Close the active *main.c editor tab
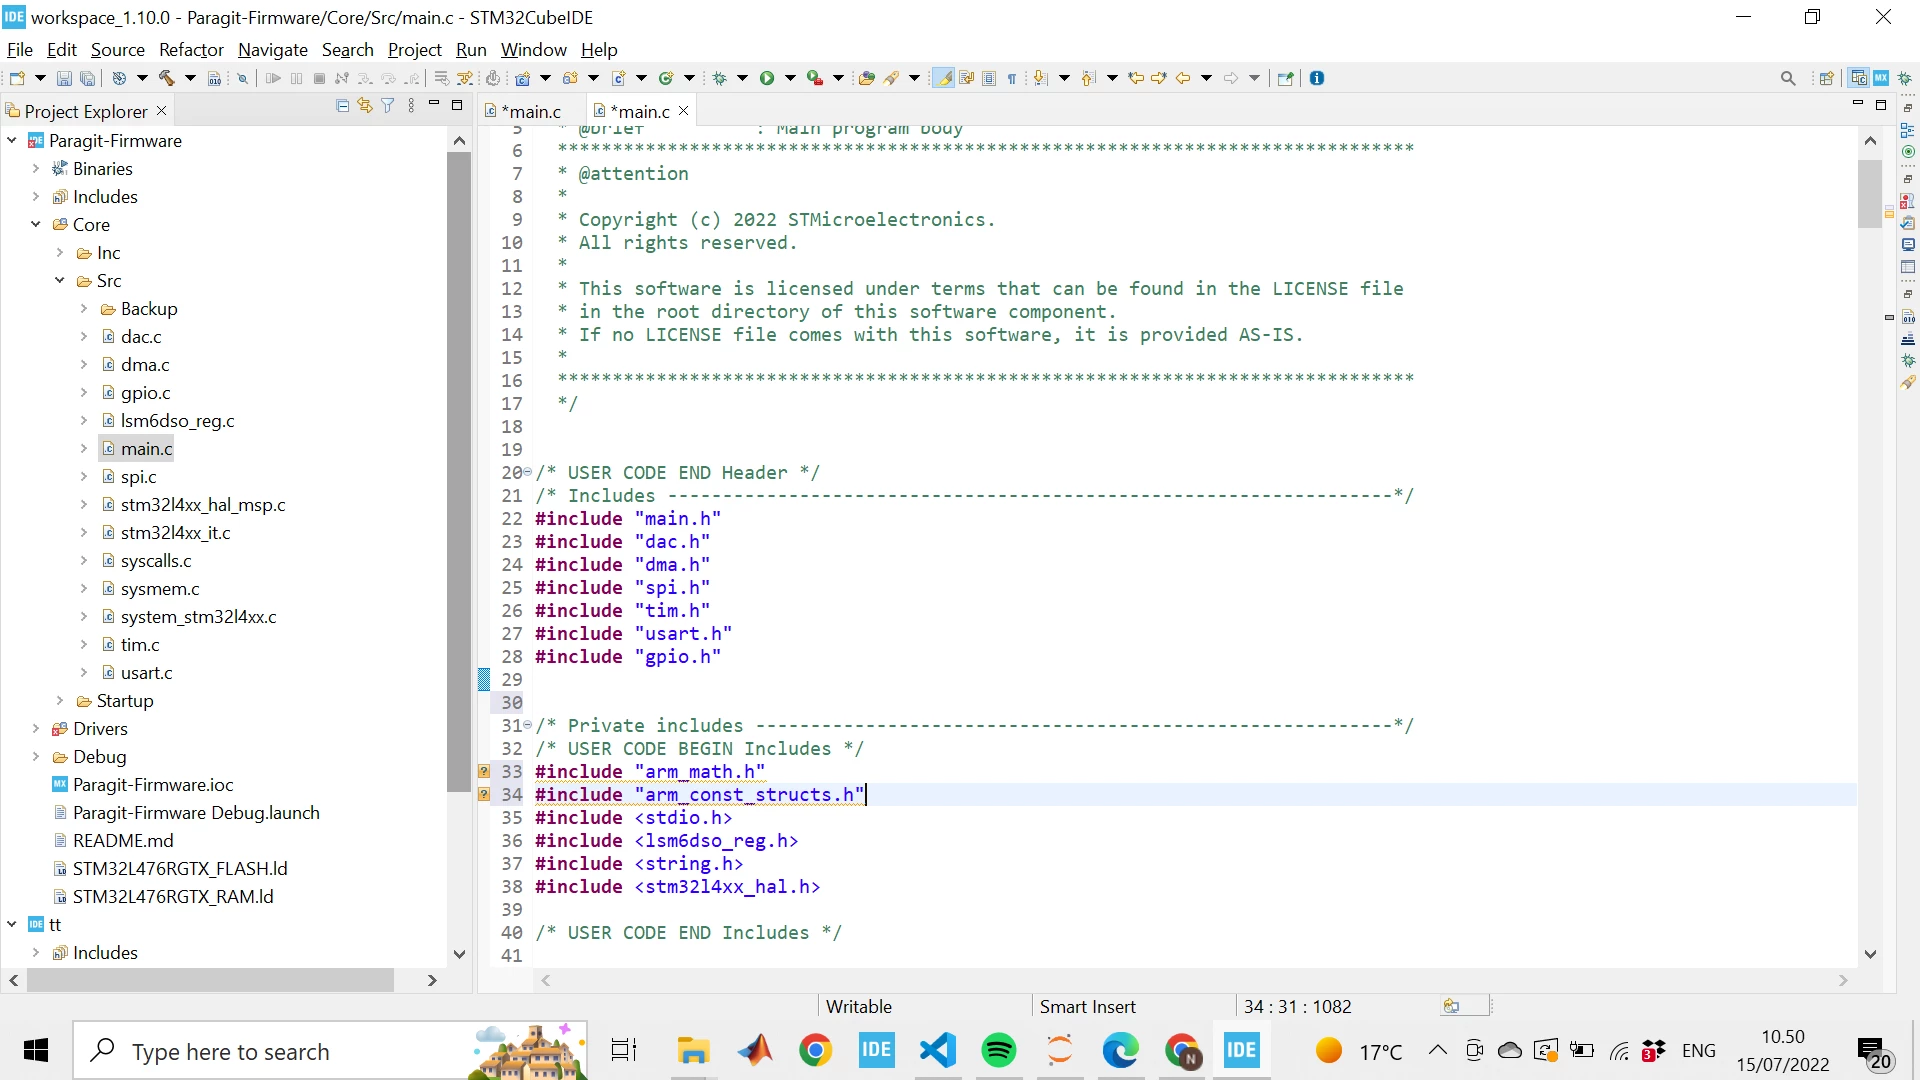The width and height of the screenshot is (1920, 1080). [x=684, y=110]
